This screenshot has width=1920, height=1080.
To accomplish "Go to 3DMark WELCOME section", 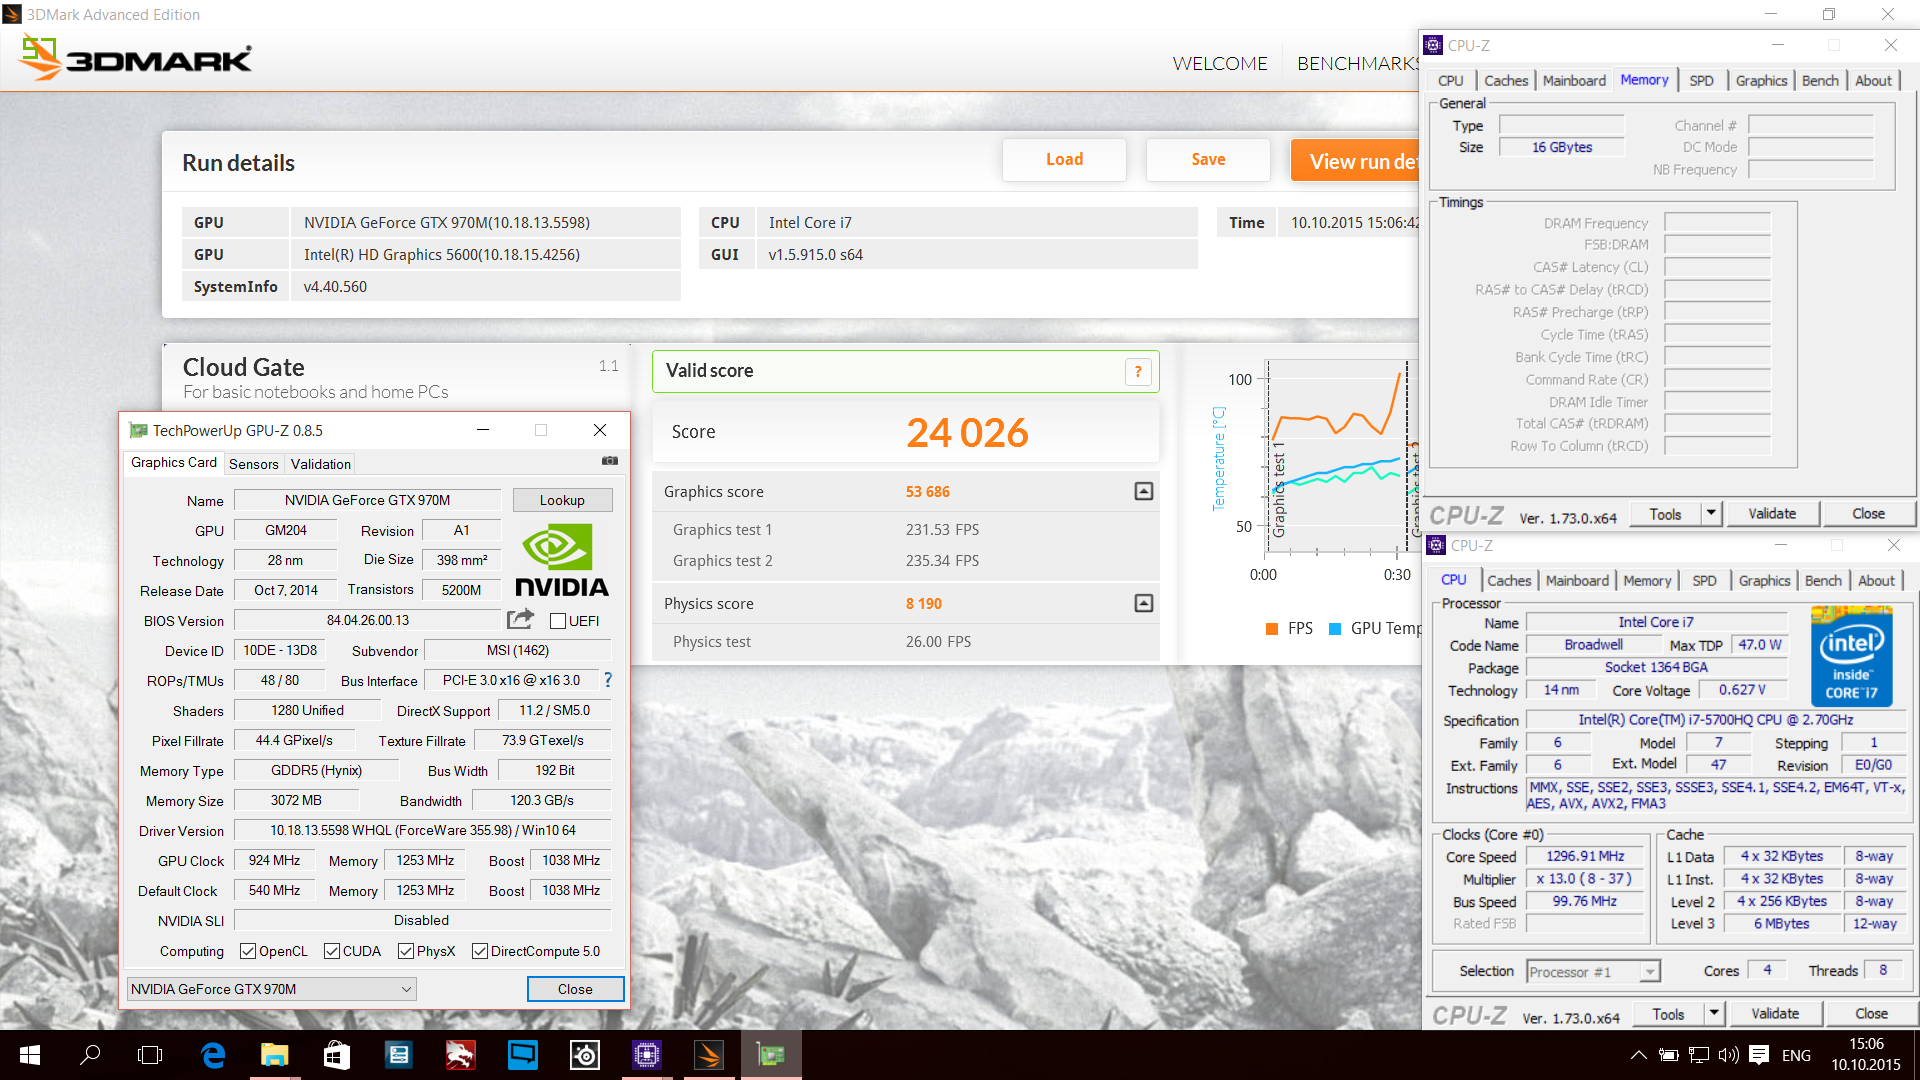I will (1220, 63).
